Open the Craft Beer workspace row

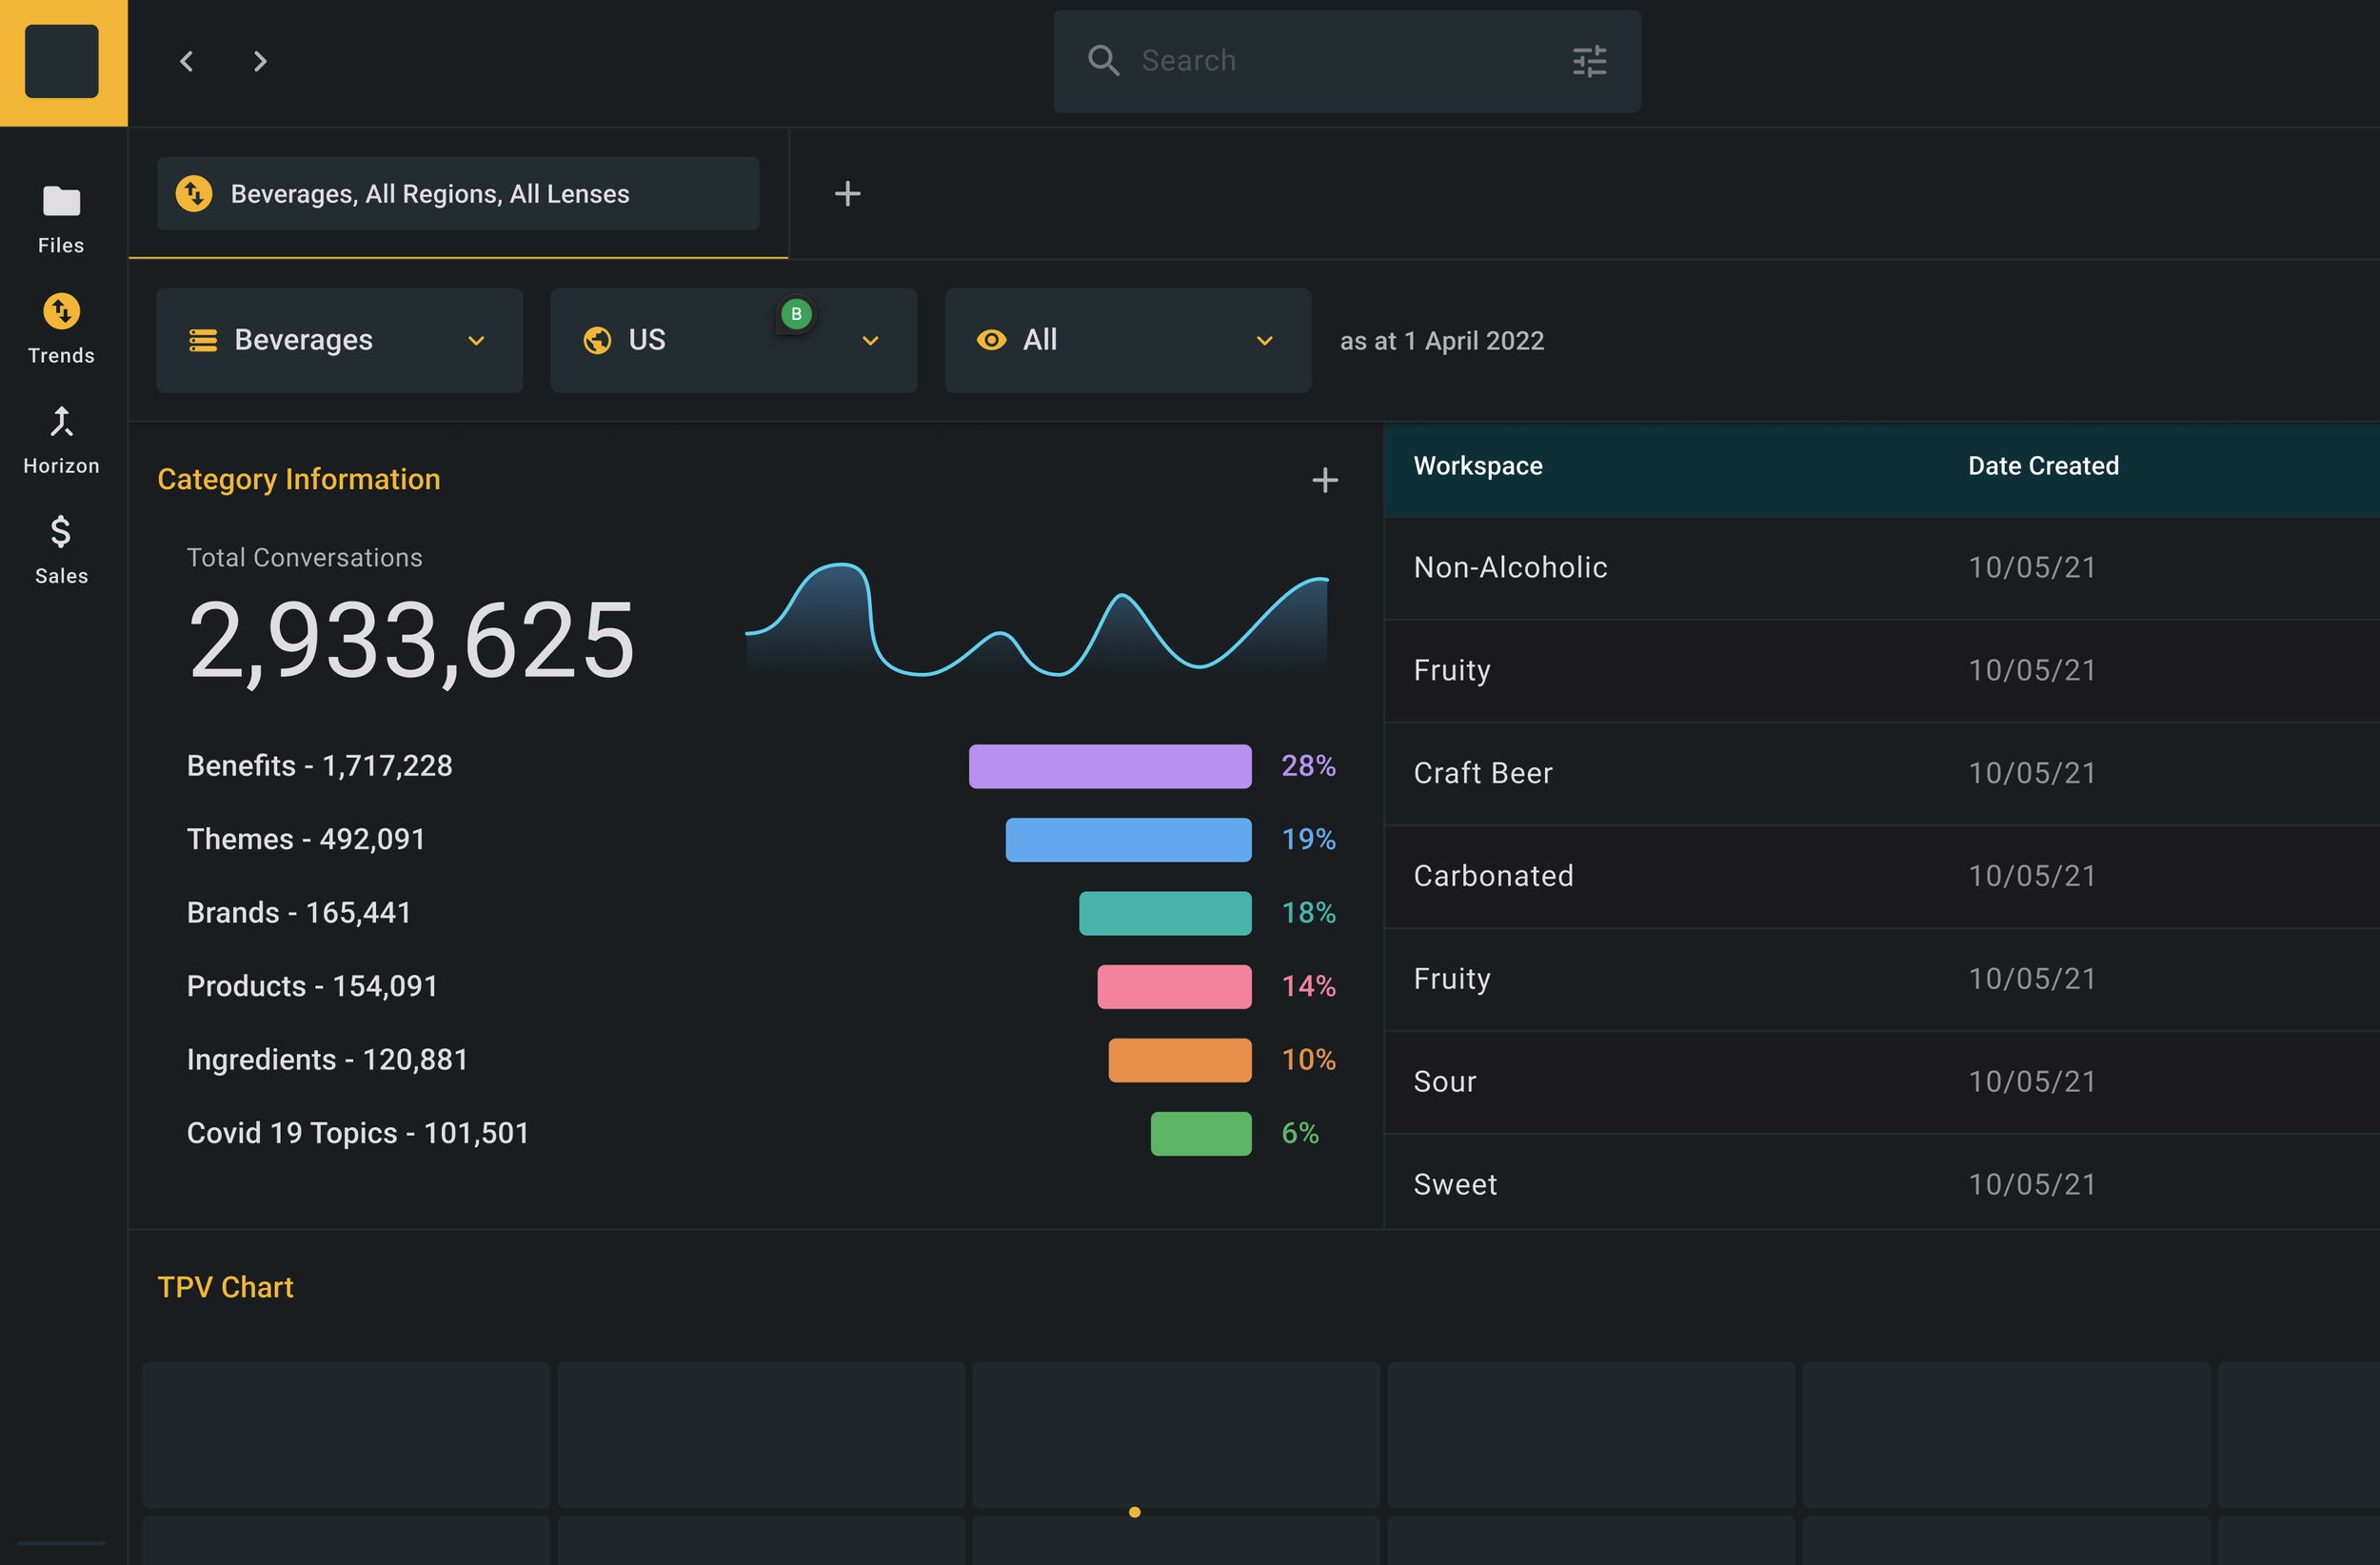(x=1881, y=773)
